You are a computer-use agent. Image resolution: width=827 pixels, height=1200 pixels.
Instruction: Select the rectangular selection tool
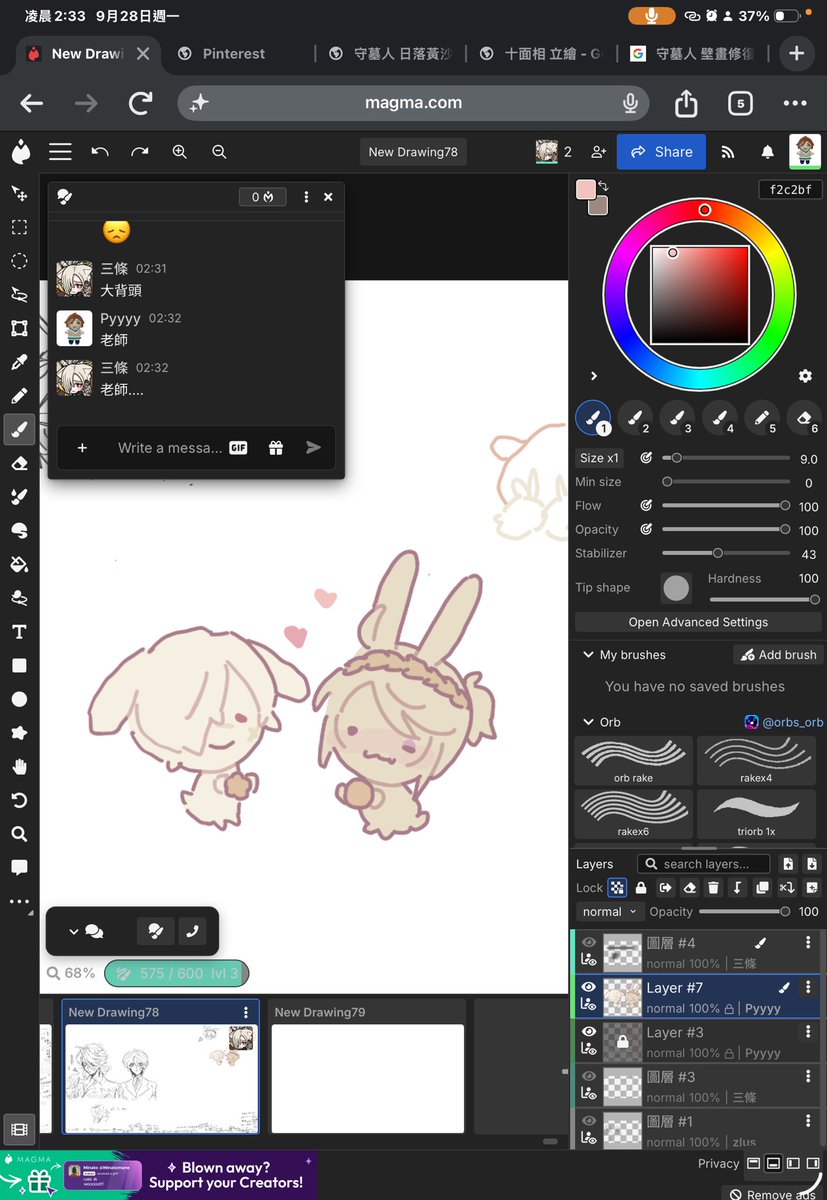pos(19,227)
